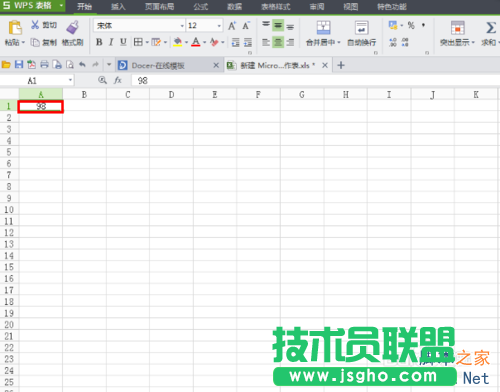The image size is (500, 392).
Task: Decrease font size with the A- icon
Action: click(246, 26)
